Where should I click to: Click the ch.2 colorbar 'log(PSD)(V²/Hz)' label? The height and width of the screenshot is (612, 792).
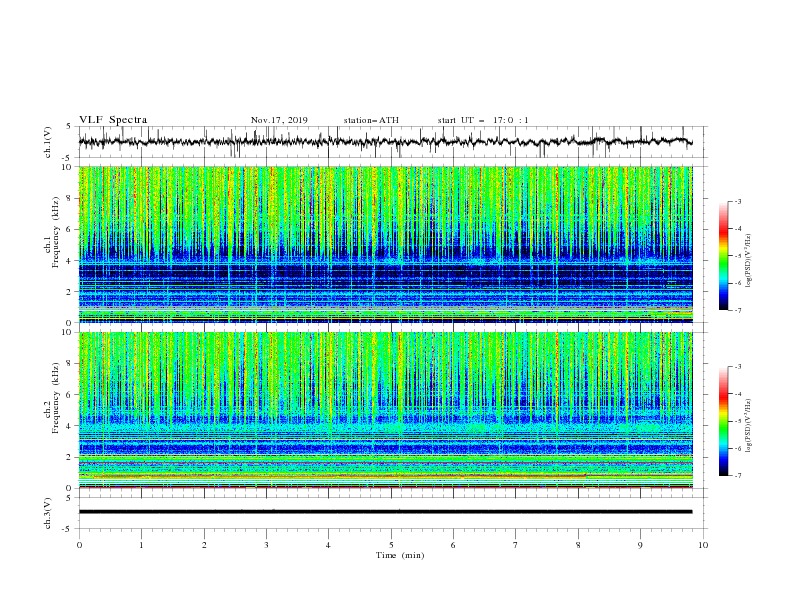(749, 426)
